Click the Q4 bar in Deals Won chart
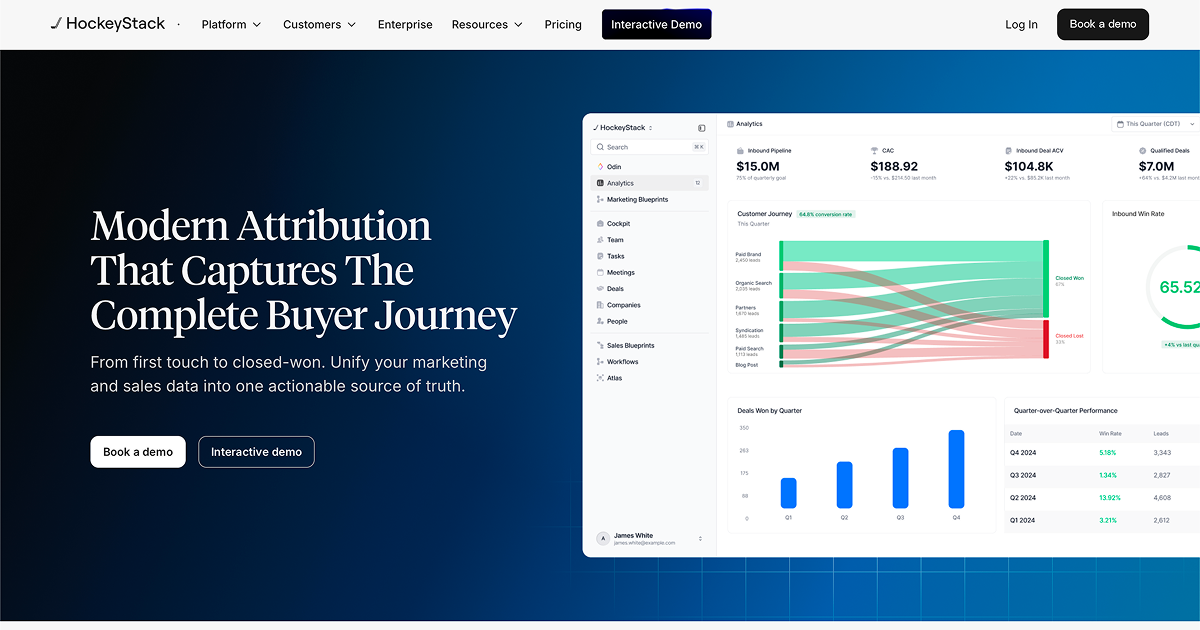Image resolution: width=1200 pixels, height=630 pixels. tap(956, 469)
